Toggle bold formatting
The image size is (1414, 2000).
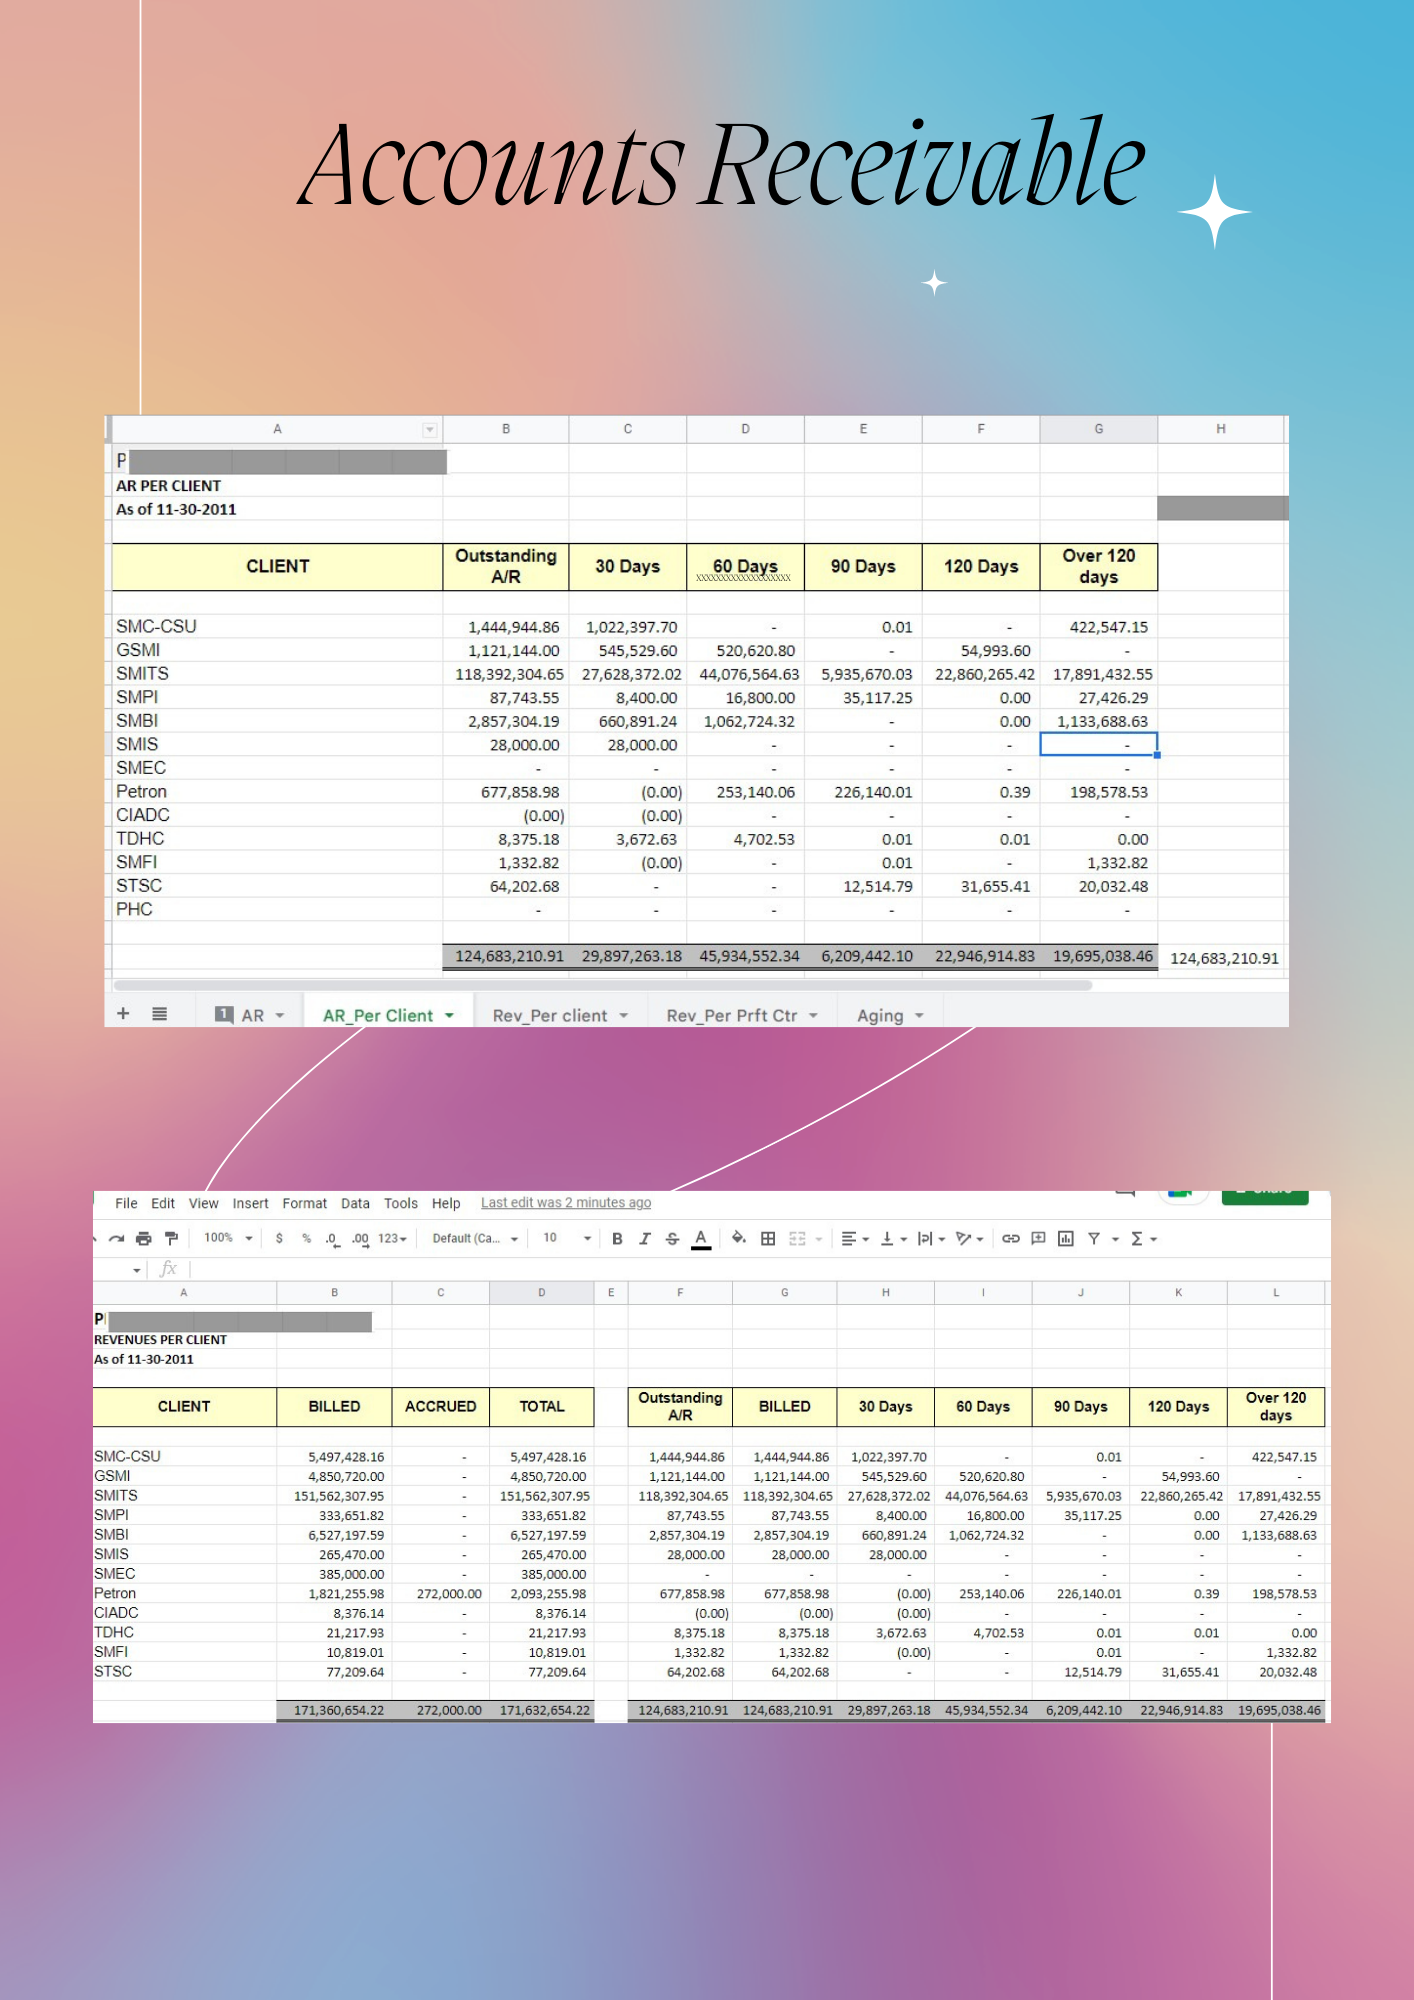pyautogui.click(x=617, y=1239)
